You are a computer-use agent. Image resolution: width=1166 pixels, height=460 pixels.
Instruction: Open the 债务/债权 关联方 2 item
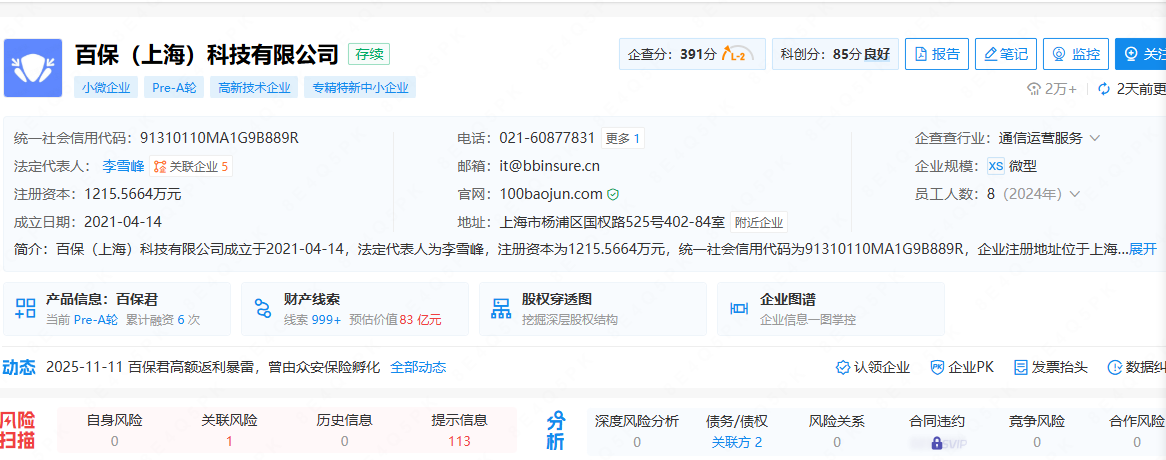[x=737, y=431]
